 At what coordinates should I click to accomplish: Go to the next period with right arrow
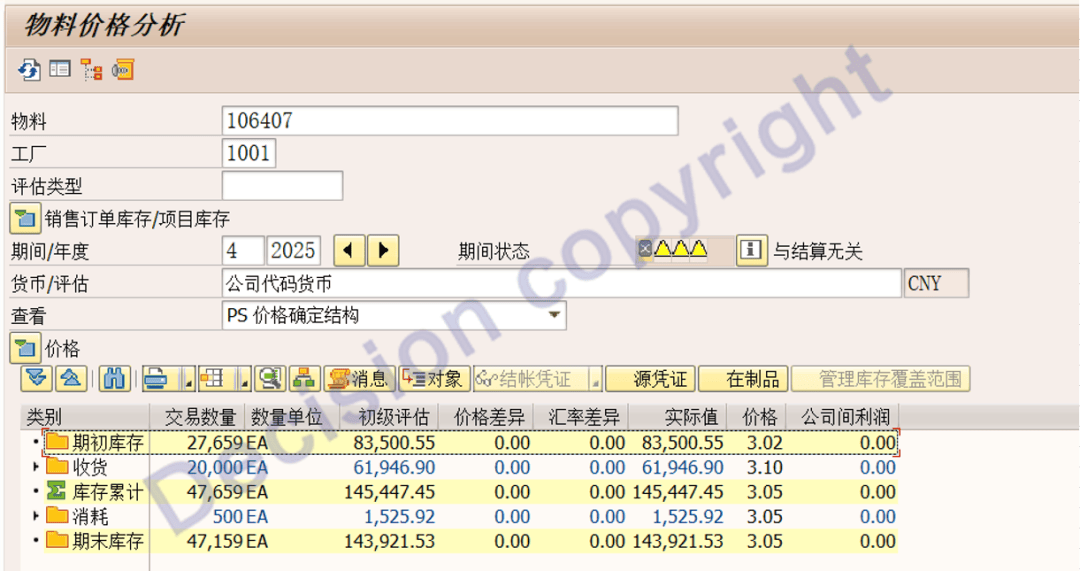coord(383,251)
